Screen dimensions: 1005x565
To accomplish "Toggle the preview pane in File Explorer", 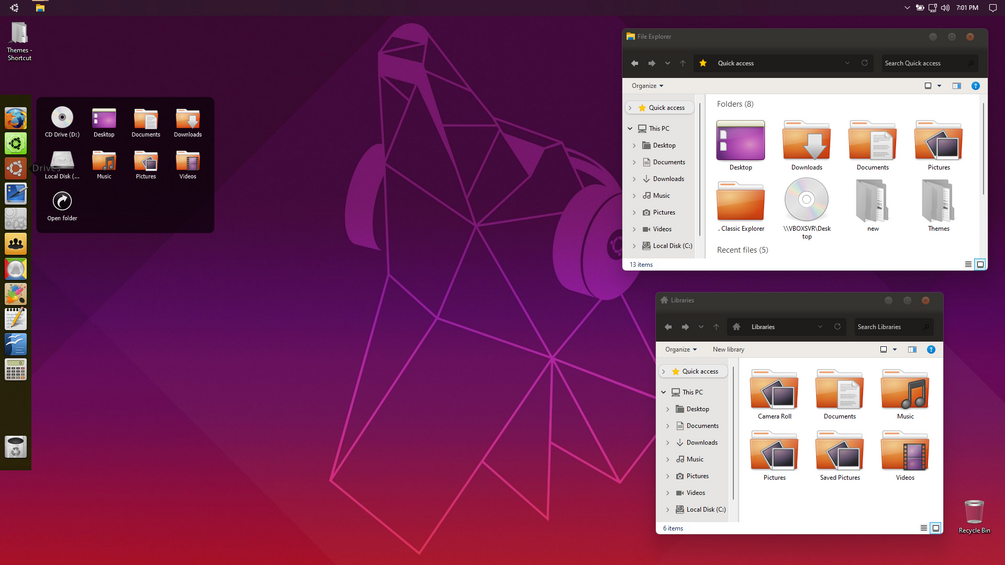I will [956, 86].
